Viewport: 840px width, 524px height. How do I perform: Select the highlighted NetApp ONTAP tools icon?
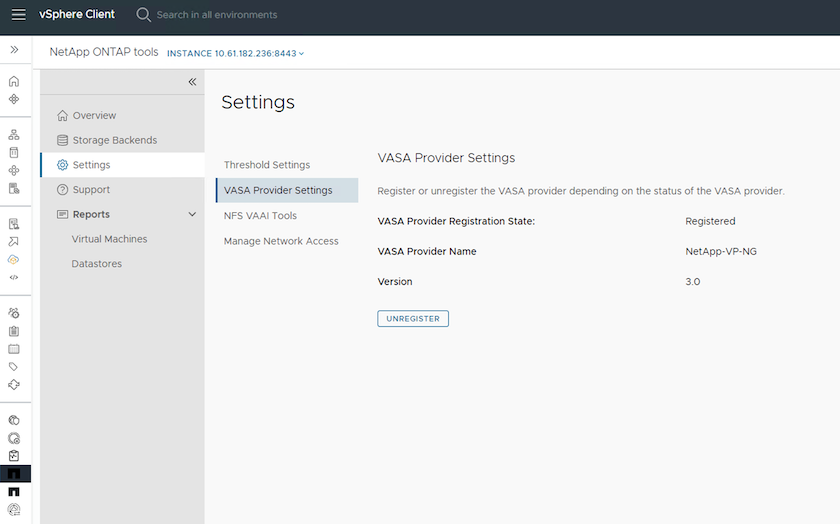[x=14, y=473]
